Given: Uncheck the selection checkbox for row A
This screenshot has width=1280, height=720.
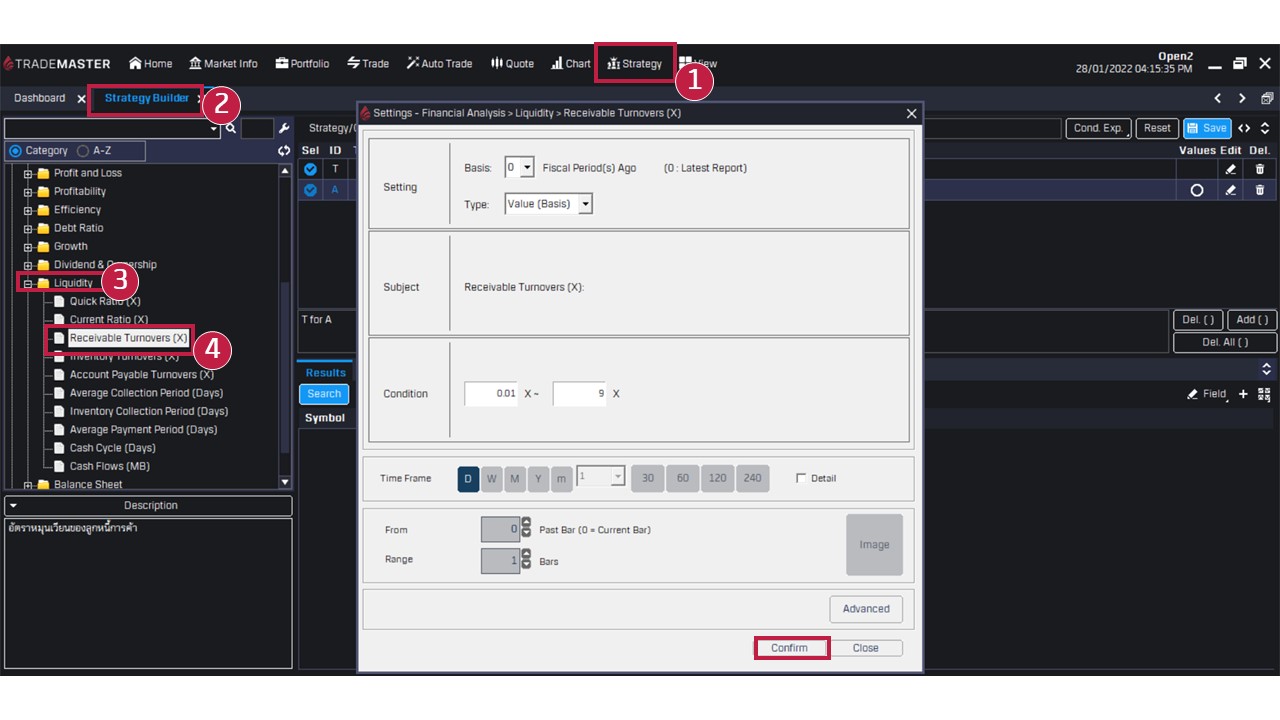Looking at the screenshot, I should pos(310,190).
